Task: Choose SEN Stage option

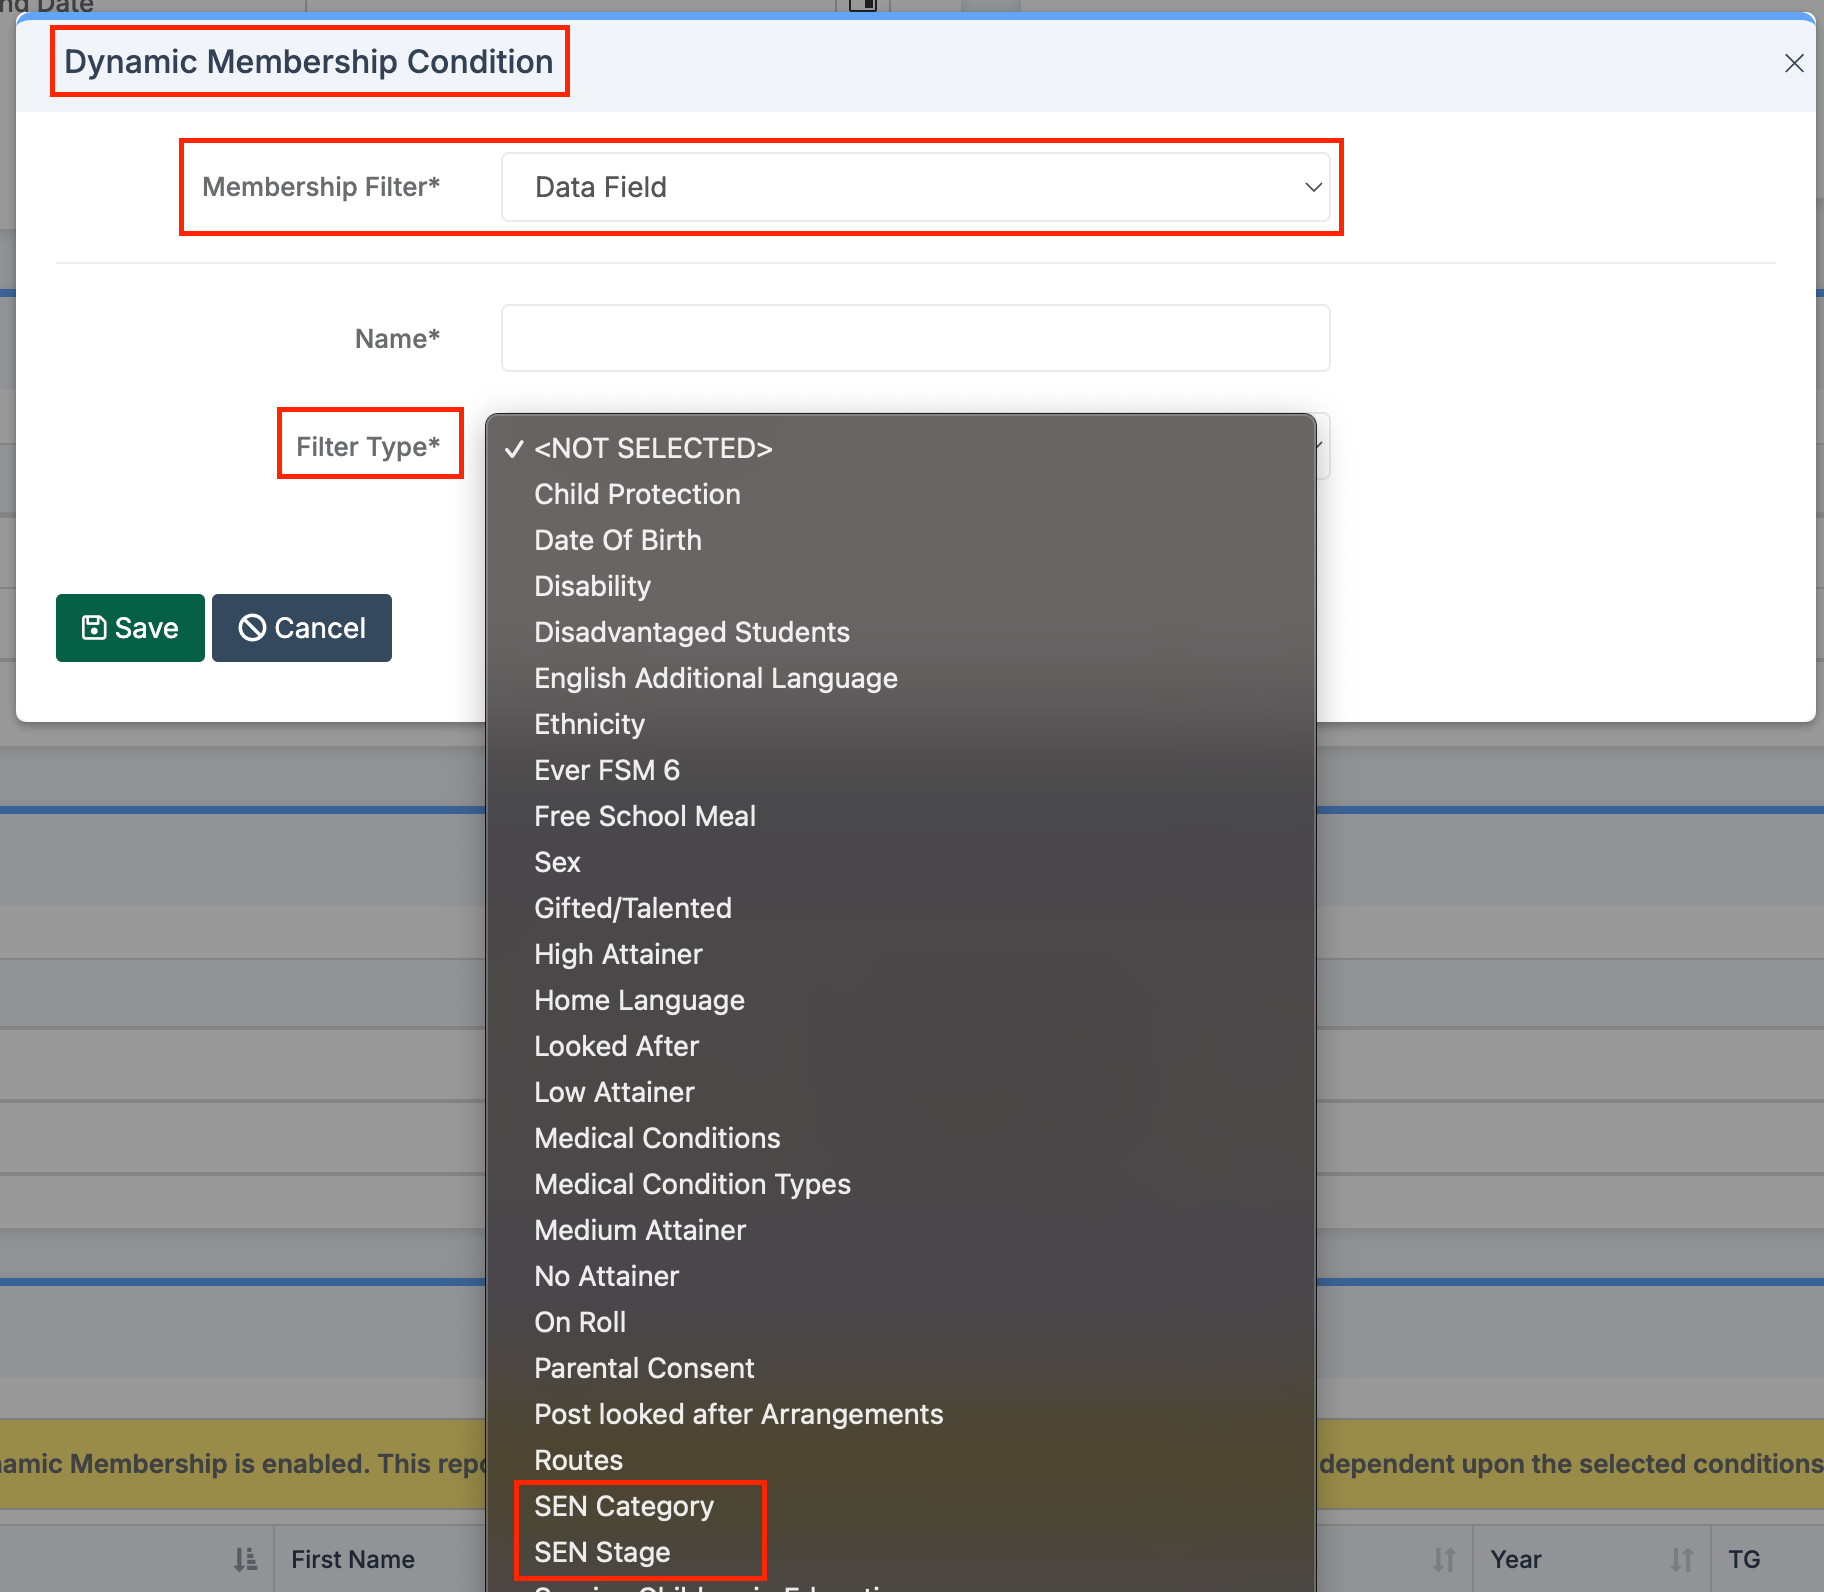Action: 602,1552
